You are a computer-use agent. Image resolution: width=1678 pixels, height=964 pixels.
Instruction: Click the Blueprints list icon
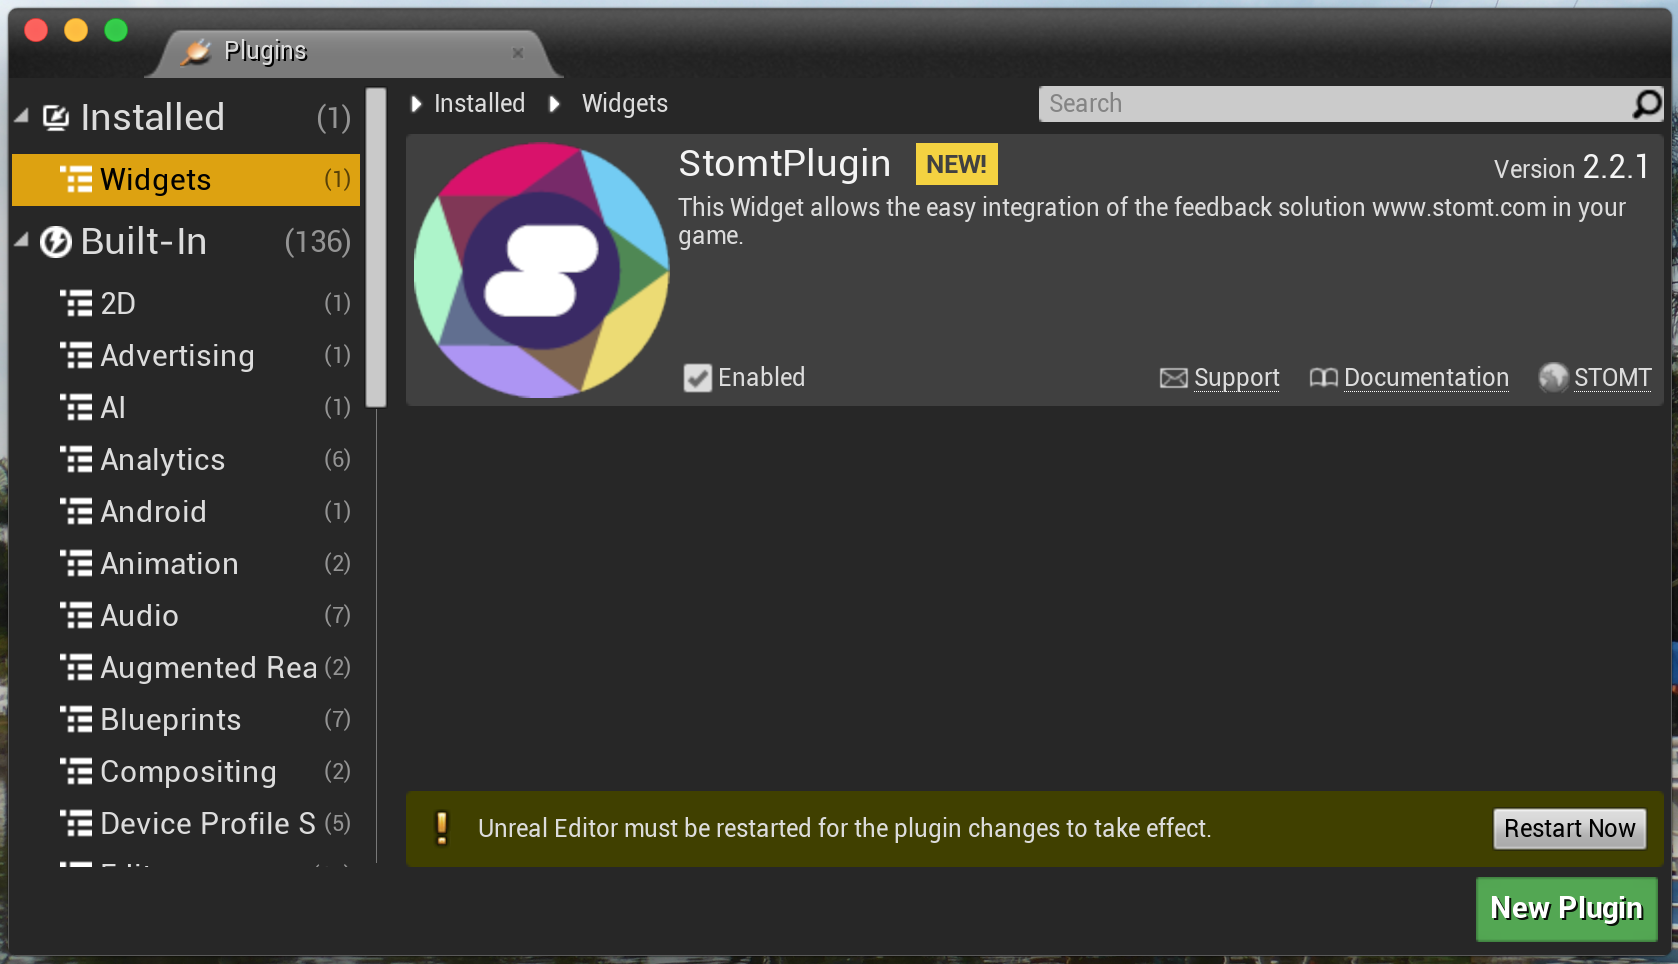pyautogui.click(x=76, y=720)
